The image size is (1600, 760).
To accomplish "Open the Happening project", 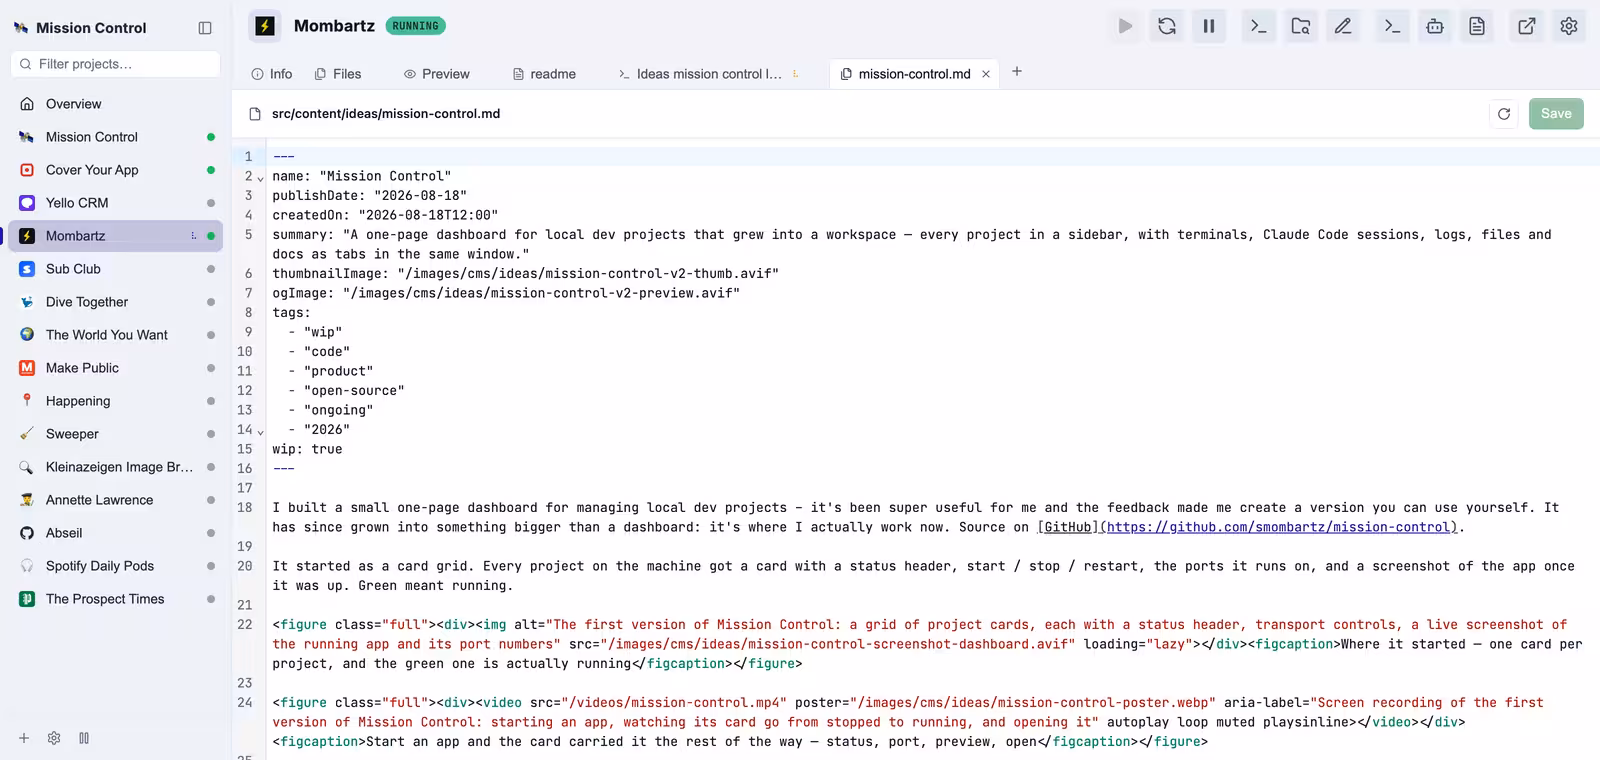I will point(115,401).
